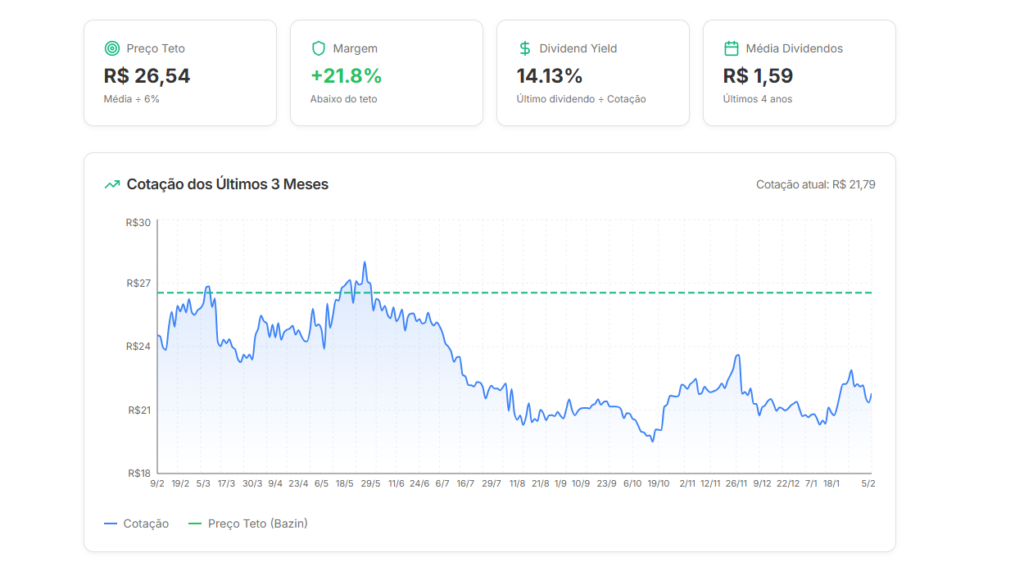The image size is (1024, 562).
Task: Click the Cotação dos Últimos 3 Meses heading
Action: click(x=227, y=184)
